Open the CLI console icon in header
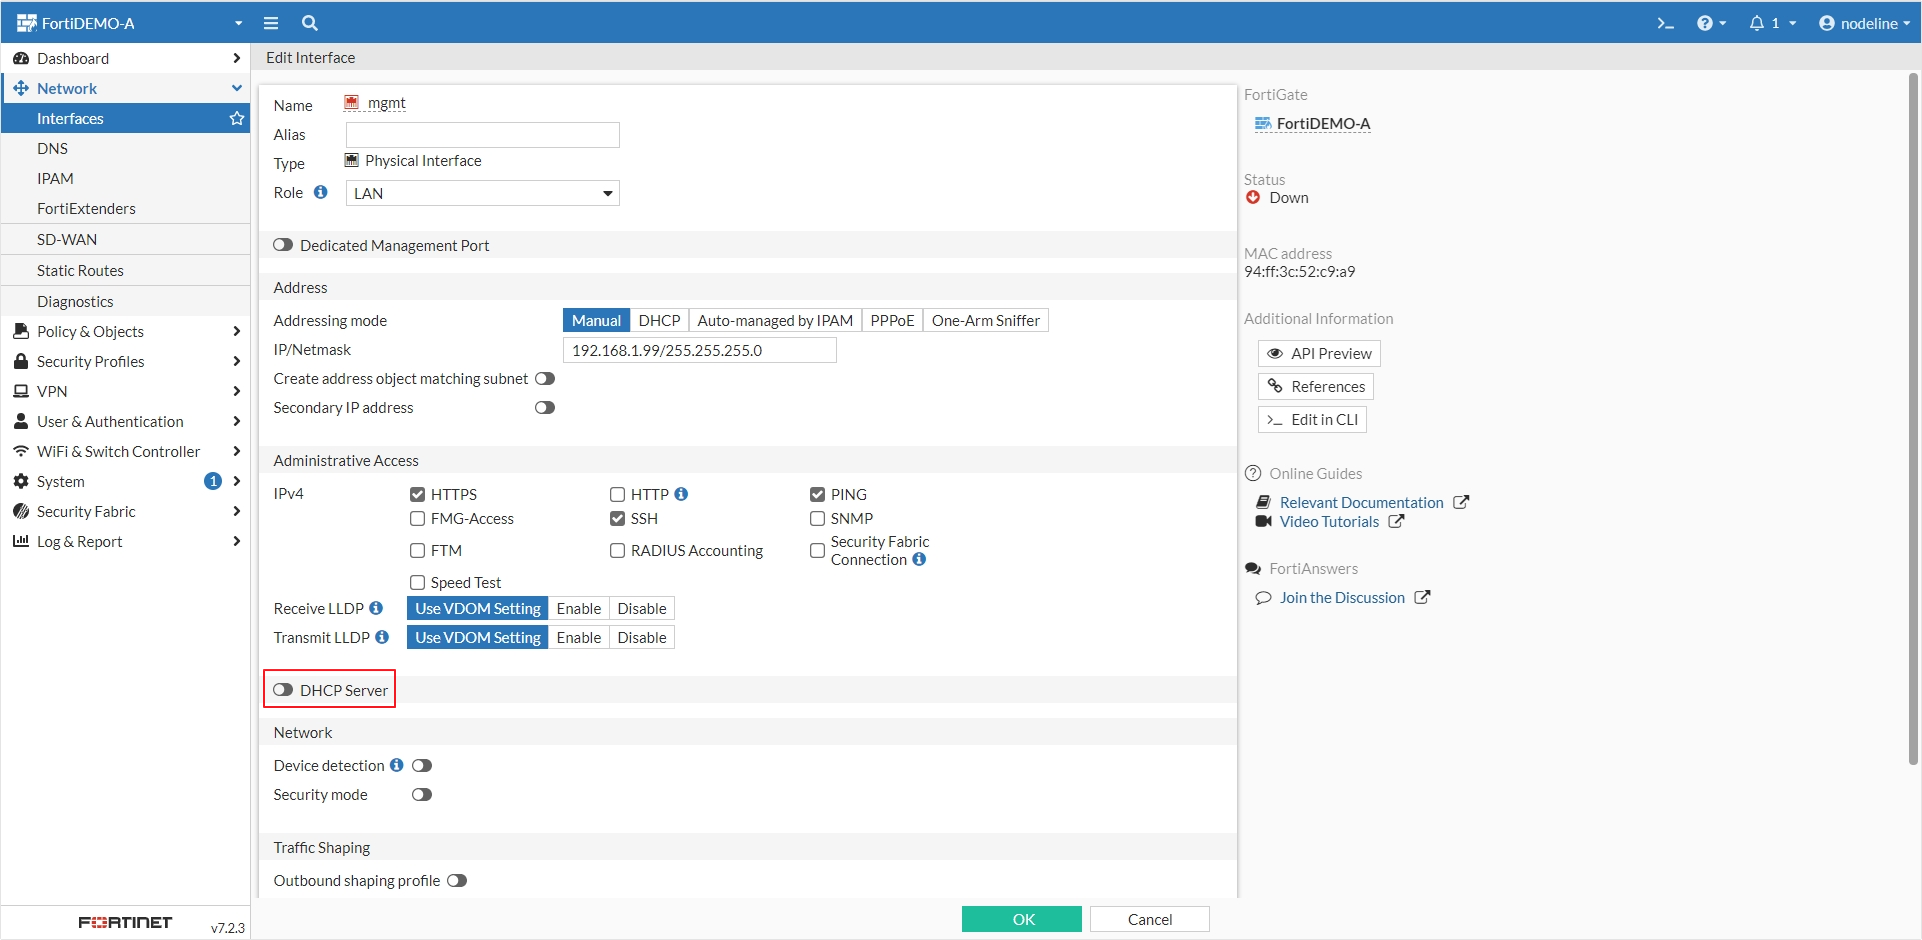Screen dimensions: 1922x940 pyautogui.click(x=1665, y=23)
